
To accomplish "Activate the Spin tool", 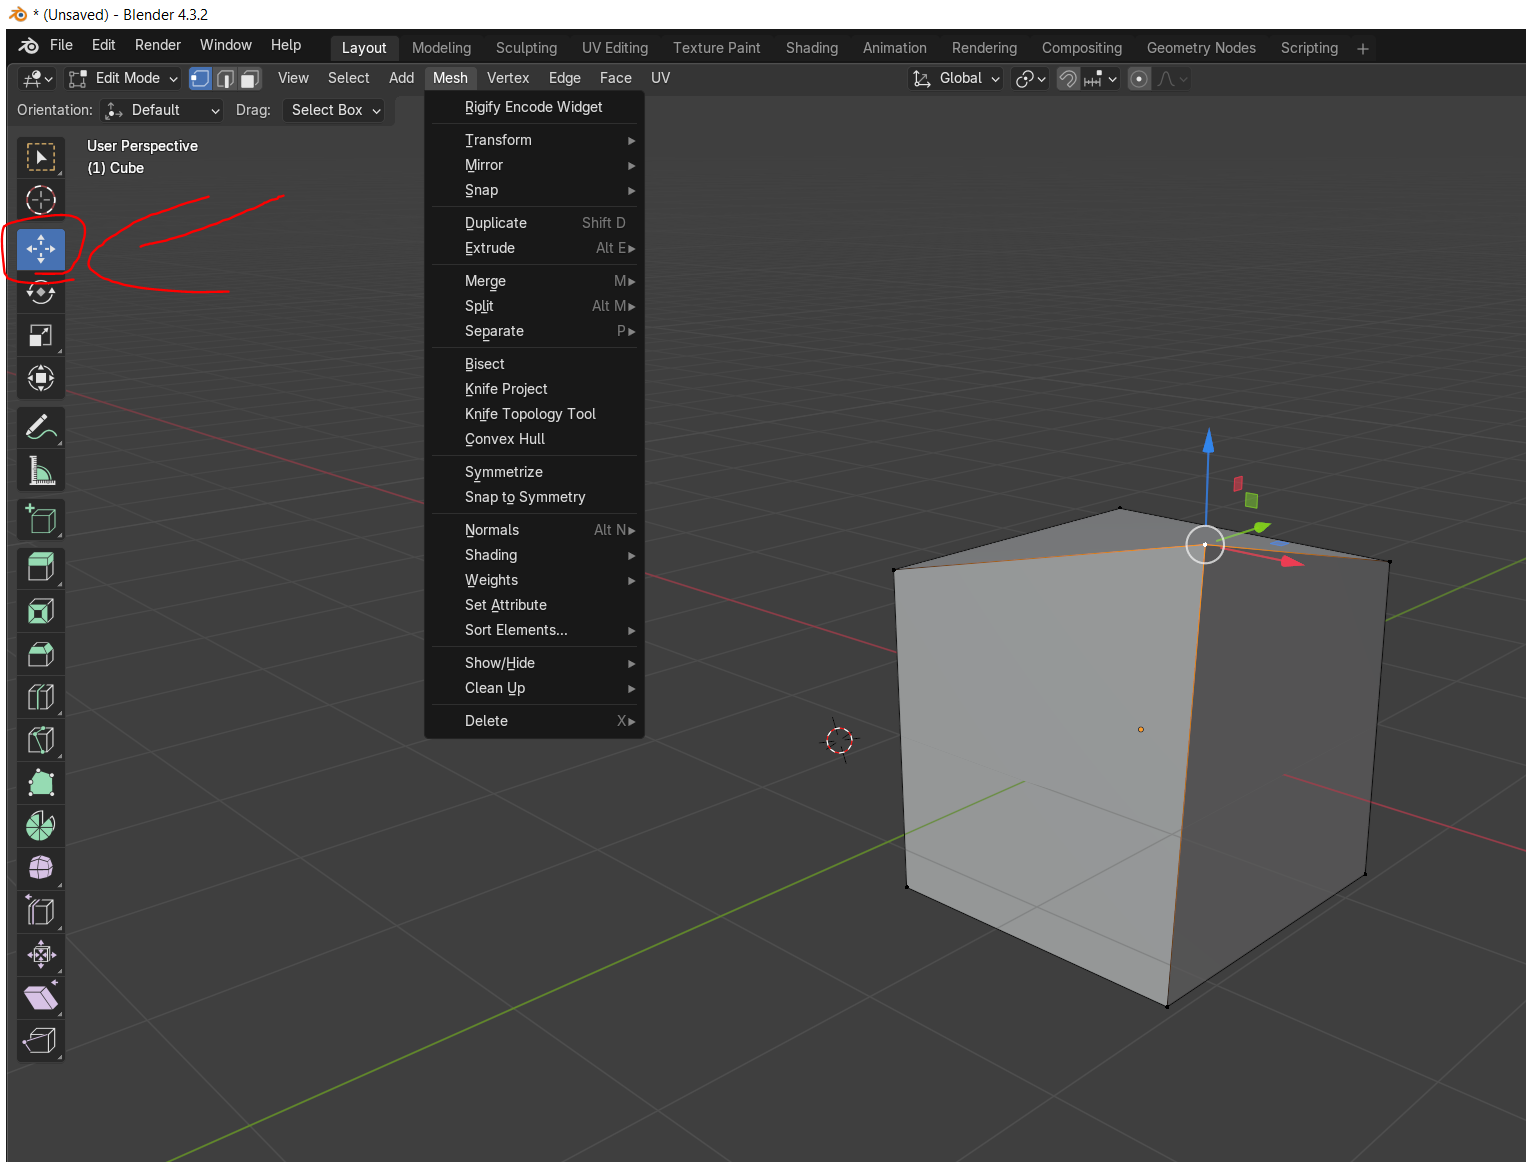I will point(40,826).
